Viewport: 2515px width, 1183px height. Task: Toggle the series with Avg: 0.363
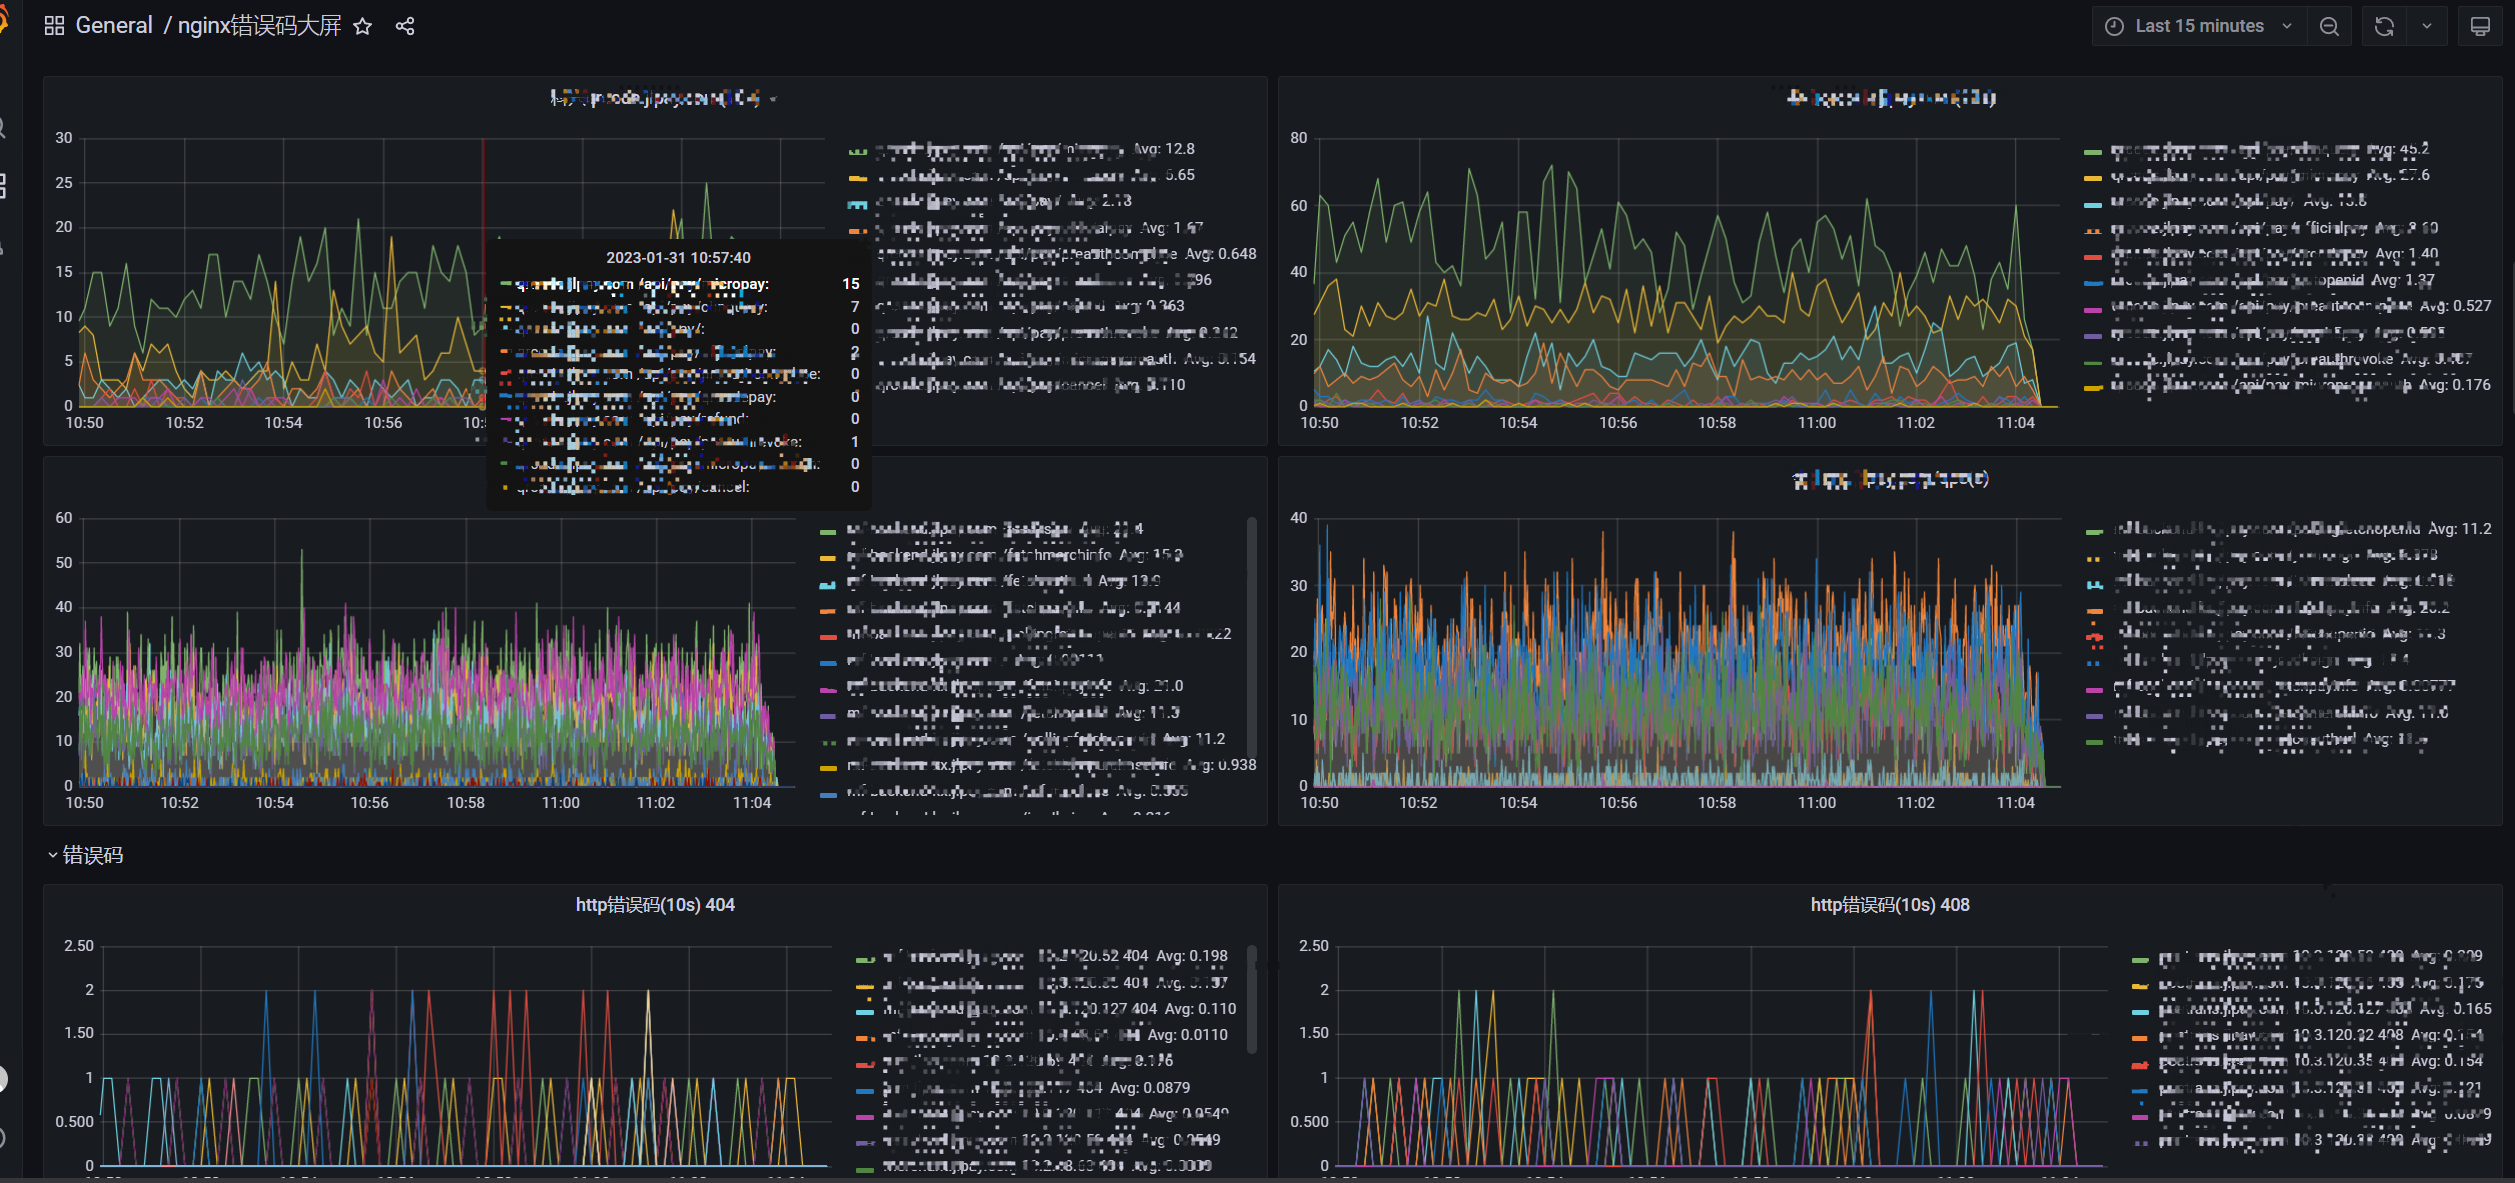click(x=1030, y=307)
